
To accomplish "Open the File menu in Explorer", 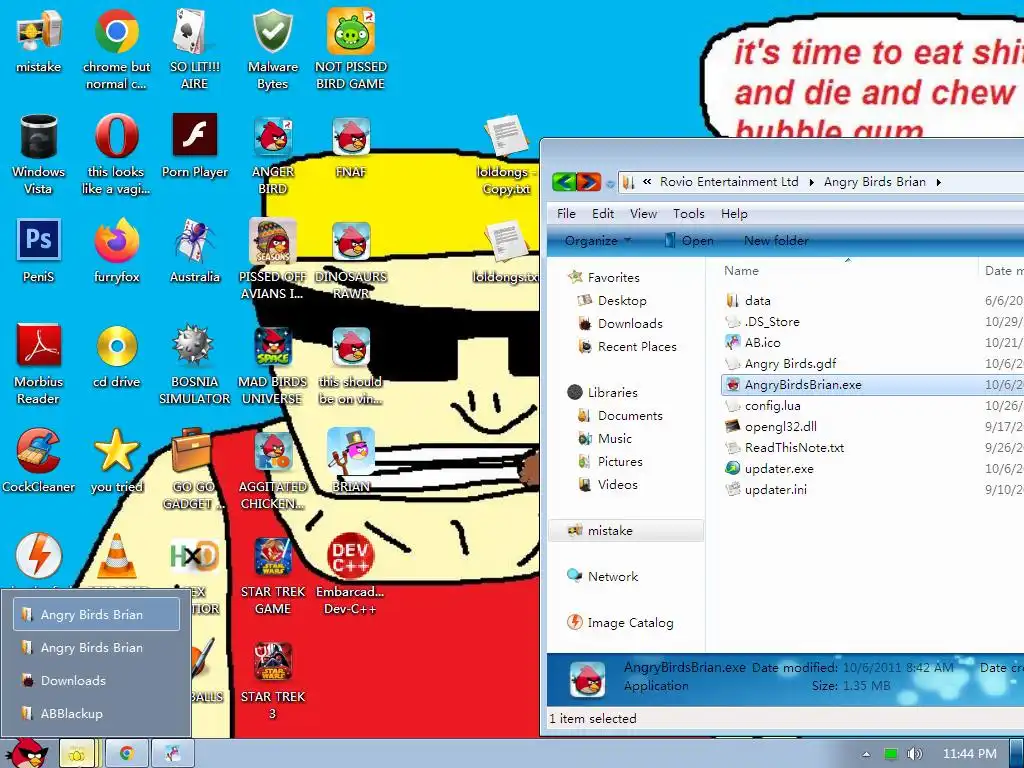I will (x=566, y=214).
